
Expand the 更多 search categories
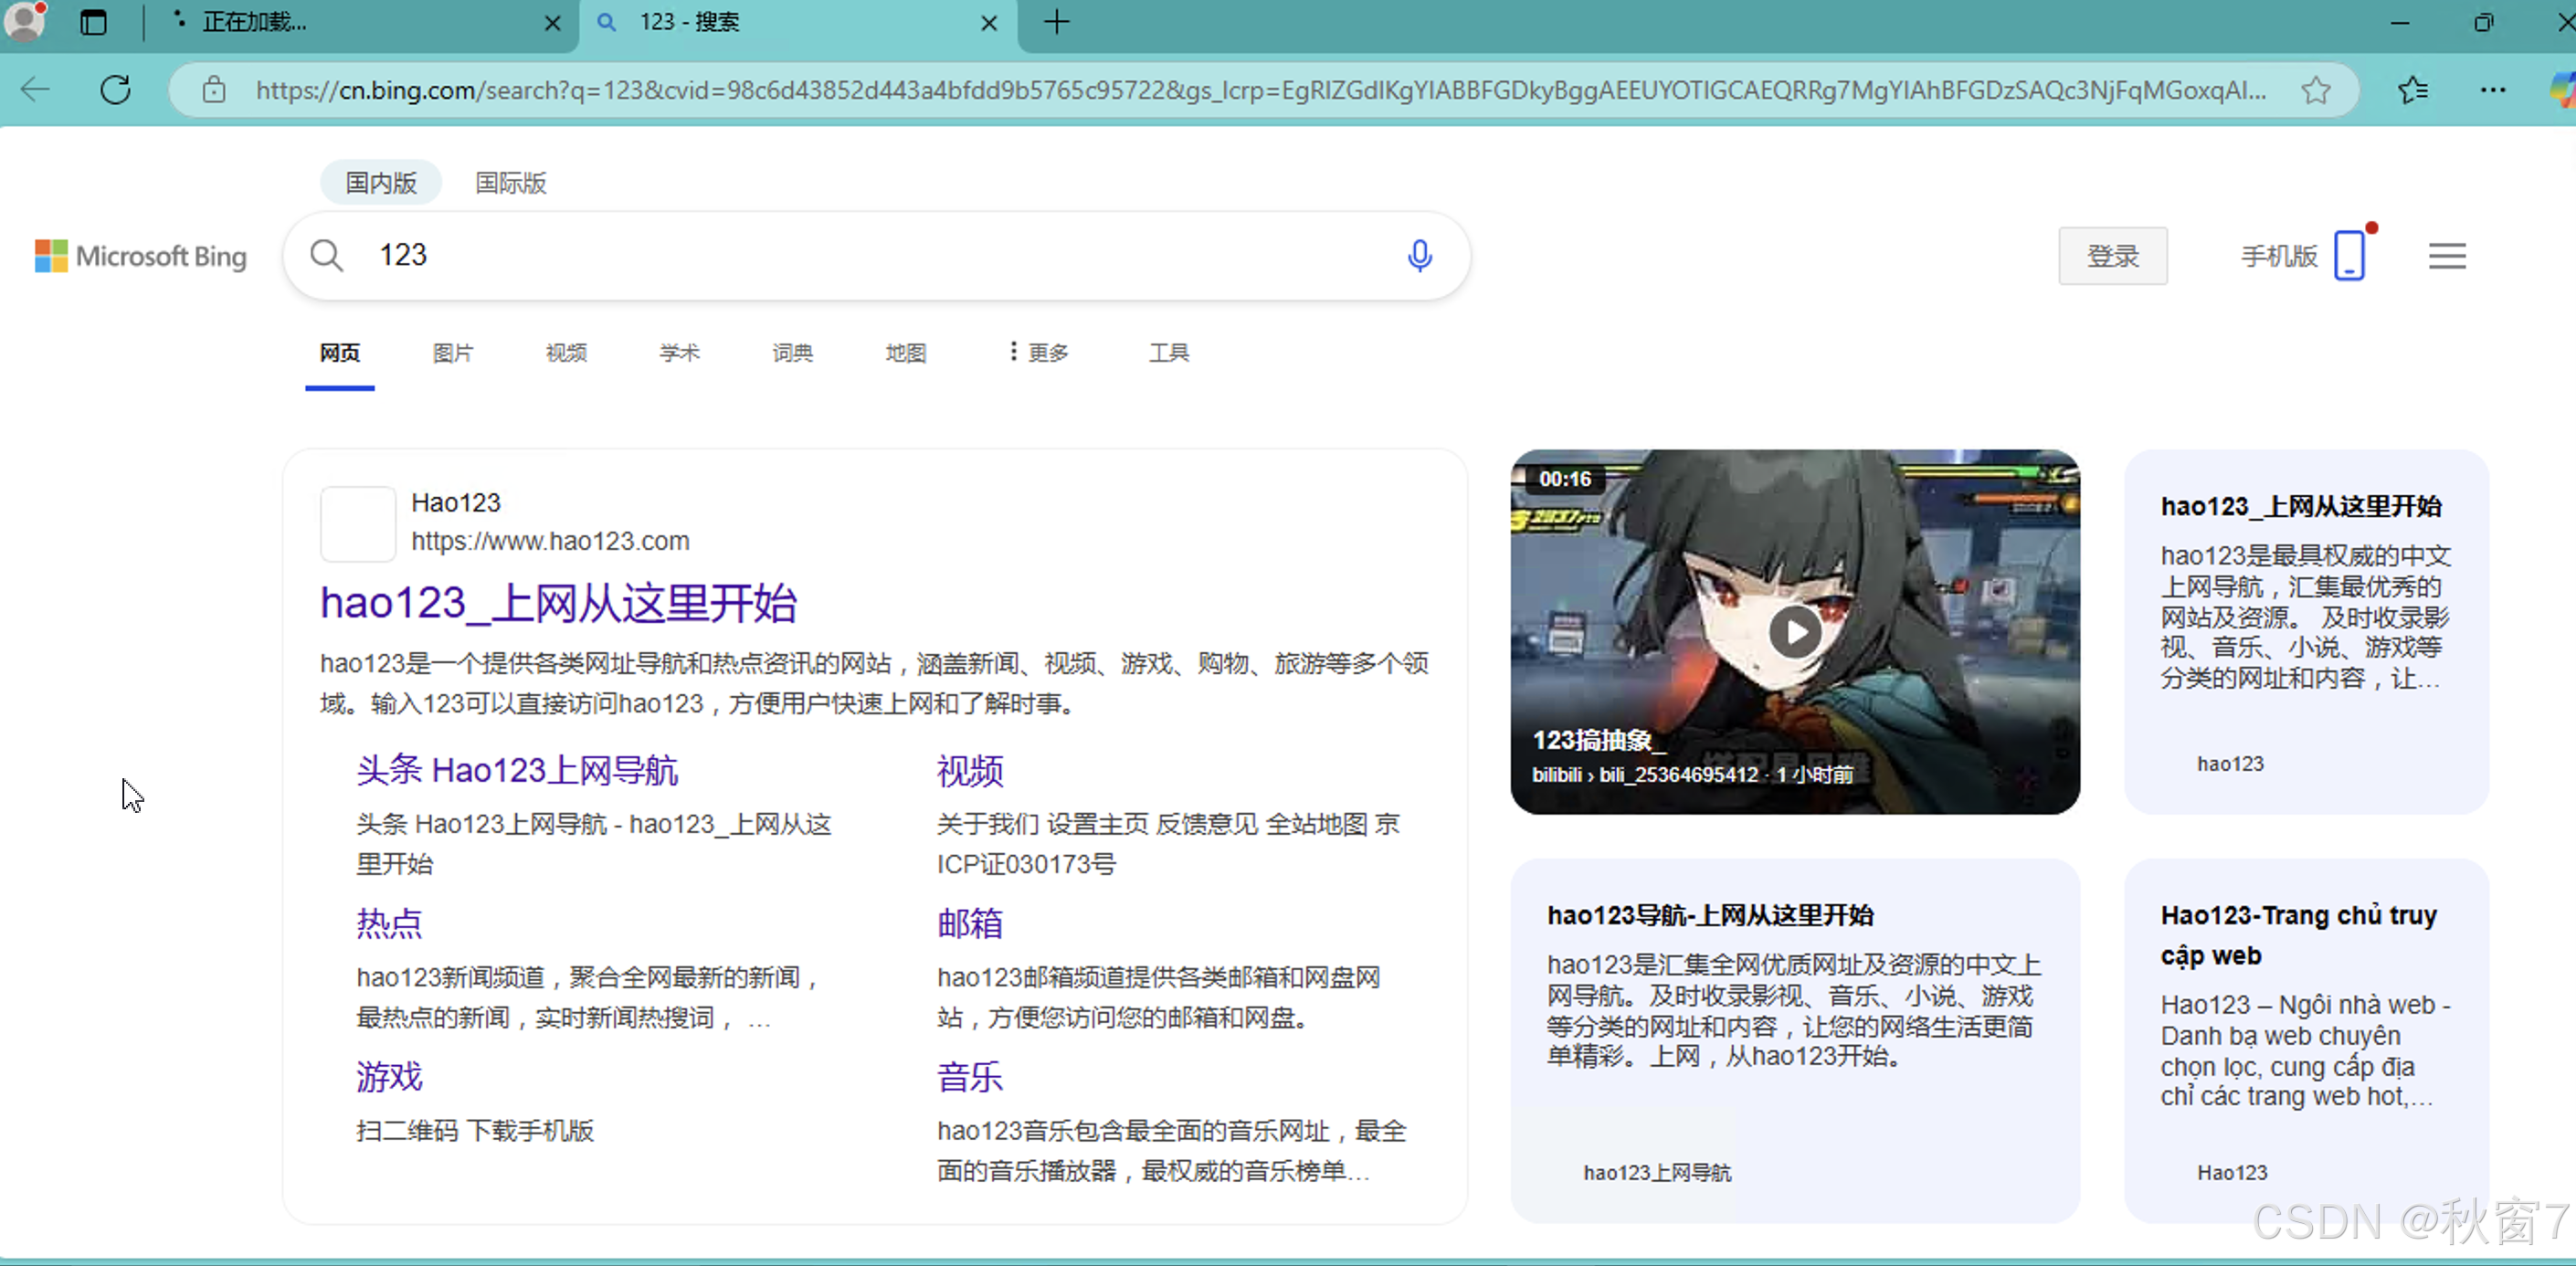pos(1039,352)
